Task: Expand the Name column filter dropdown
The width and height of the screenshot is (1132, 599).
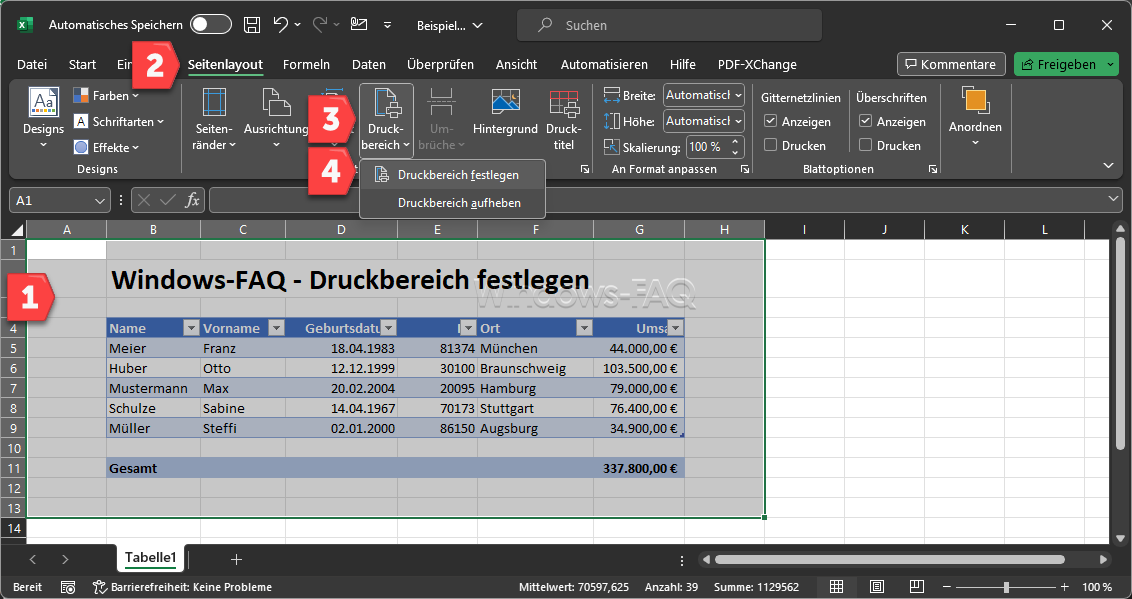Action: (x=191, y=328)
